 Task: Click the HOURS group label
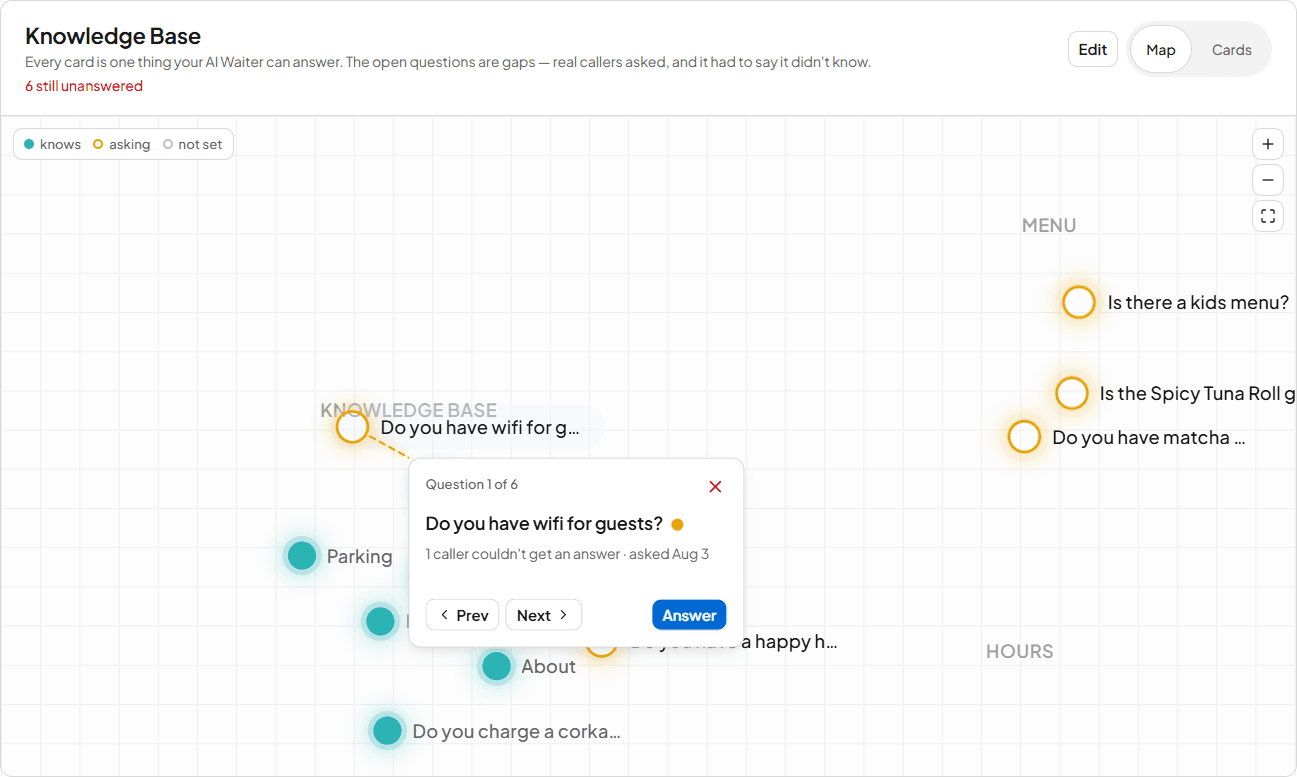pos(1019,652)
